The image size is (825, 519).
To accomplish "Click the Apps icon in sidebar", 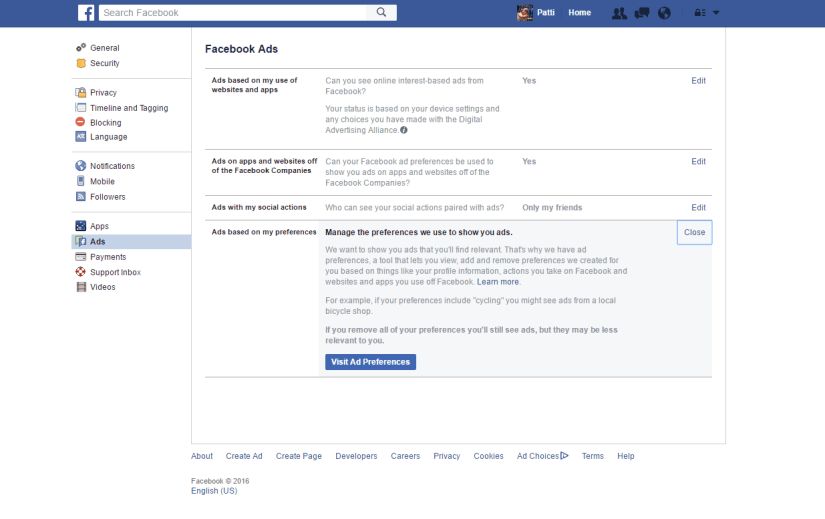I will [x=81, y=226].
